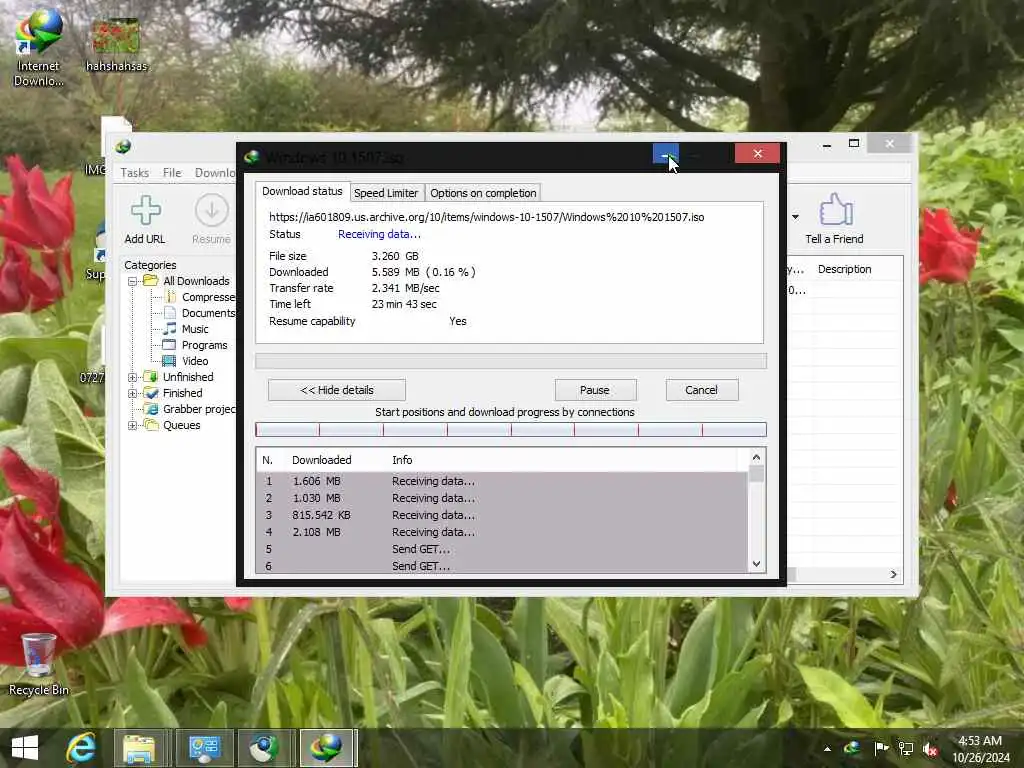
Task: Open the control panel taskbar icon
Action: (204, 748)
